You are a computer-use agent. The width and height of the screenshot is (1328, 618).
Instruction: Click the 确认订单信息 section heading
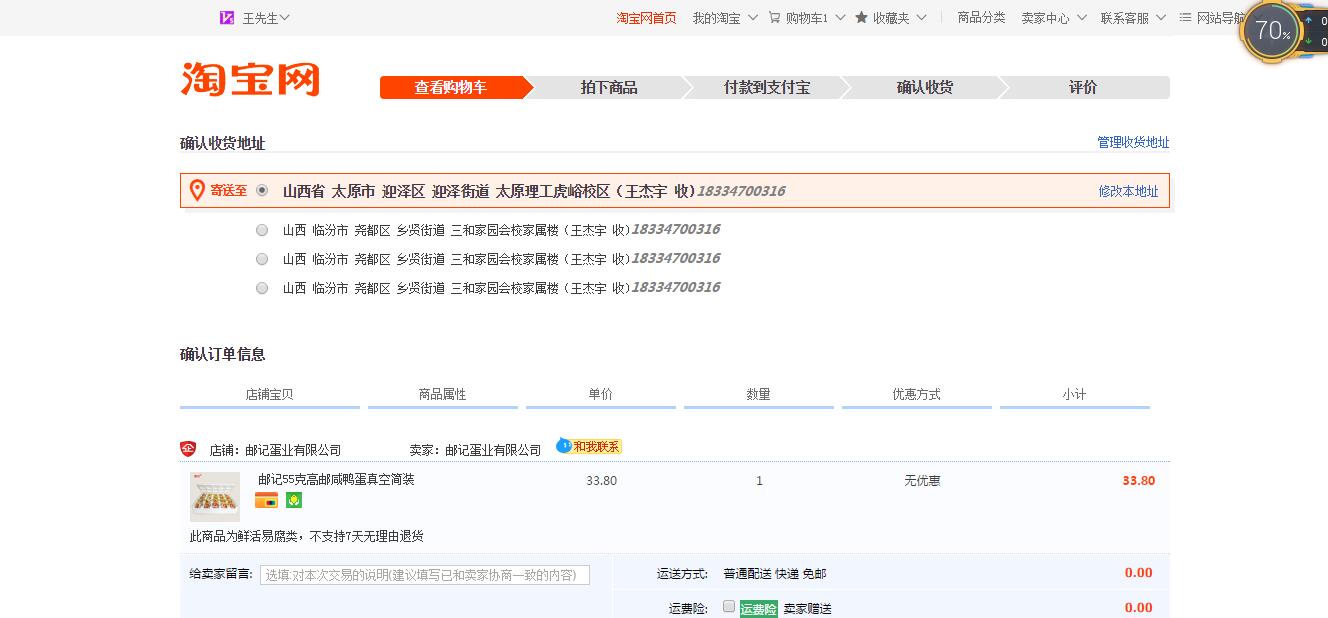tap(223, 354)
